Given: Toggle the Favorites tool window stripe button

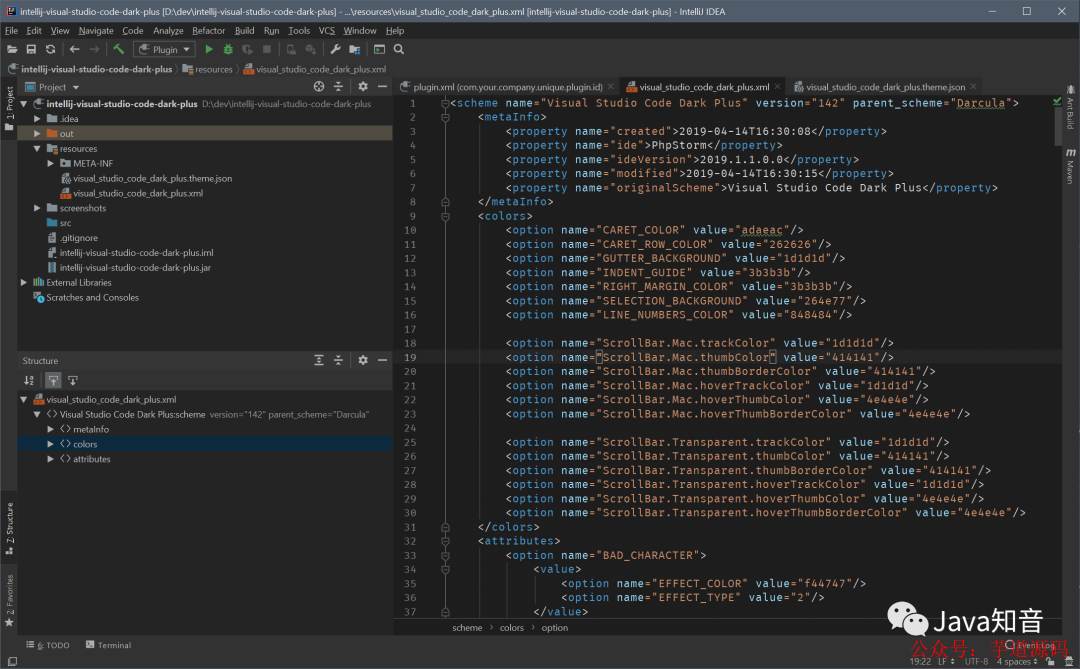Looking at the screenshot, I should pos(10,599).
